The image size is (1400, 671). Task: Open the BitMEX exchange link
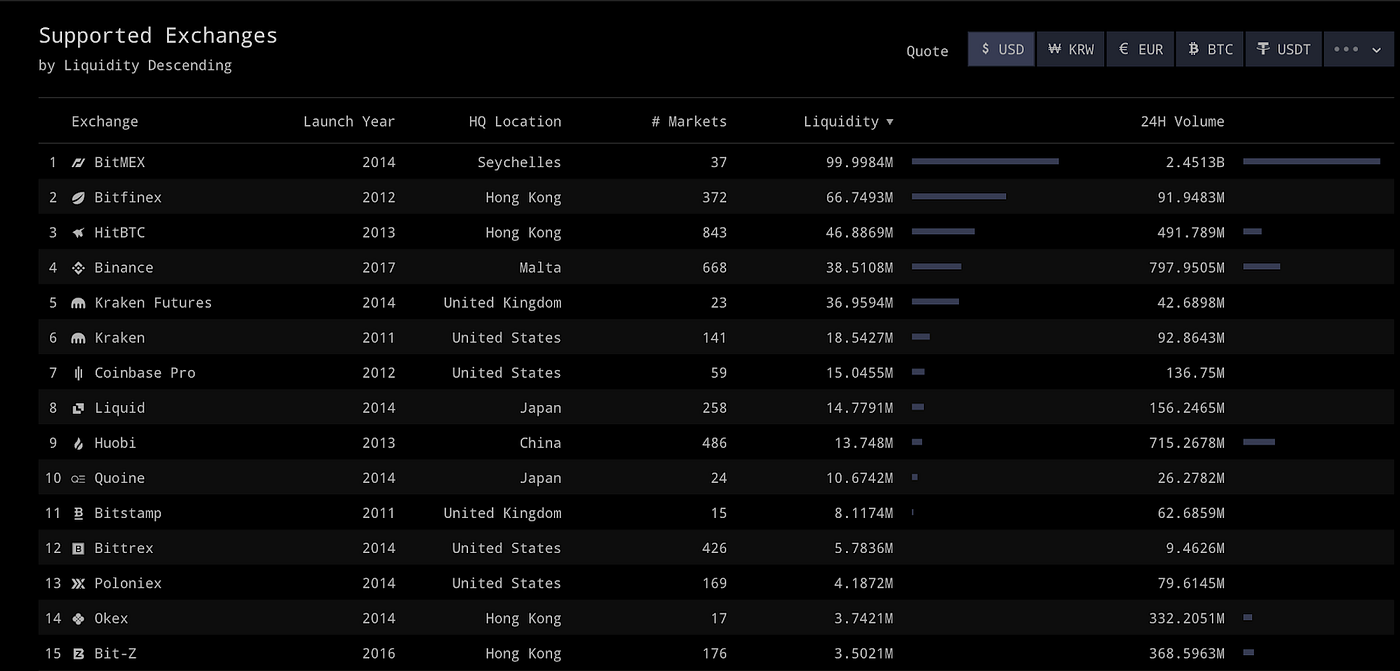coord(119,162)
